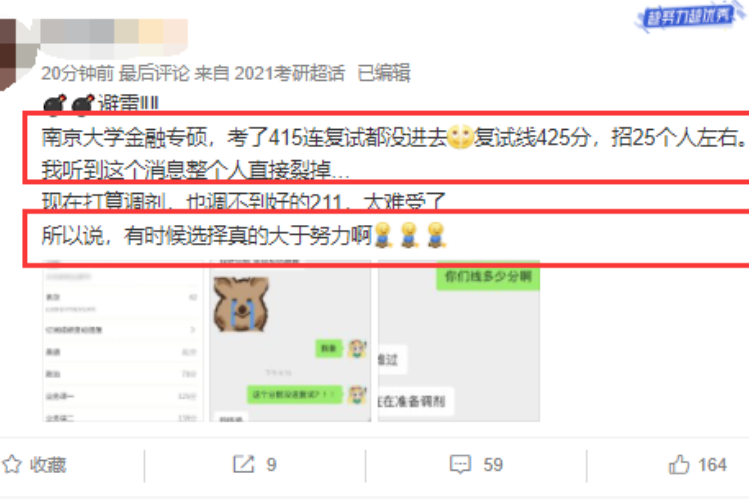The image size is (749, 499).
Task: Click the 收藏 favorite label
Action: (48, 465)
